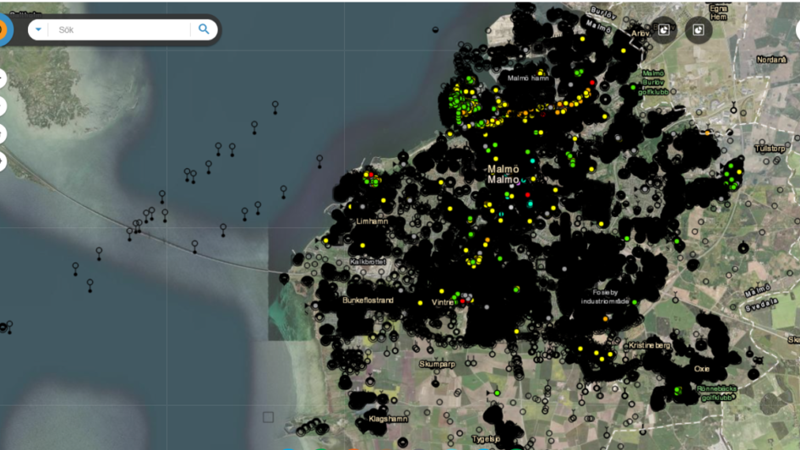This screenshot has width=800, height=450.
Task: Select the small empty square marker left of Klagshamn
Action: [268, 417]
